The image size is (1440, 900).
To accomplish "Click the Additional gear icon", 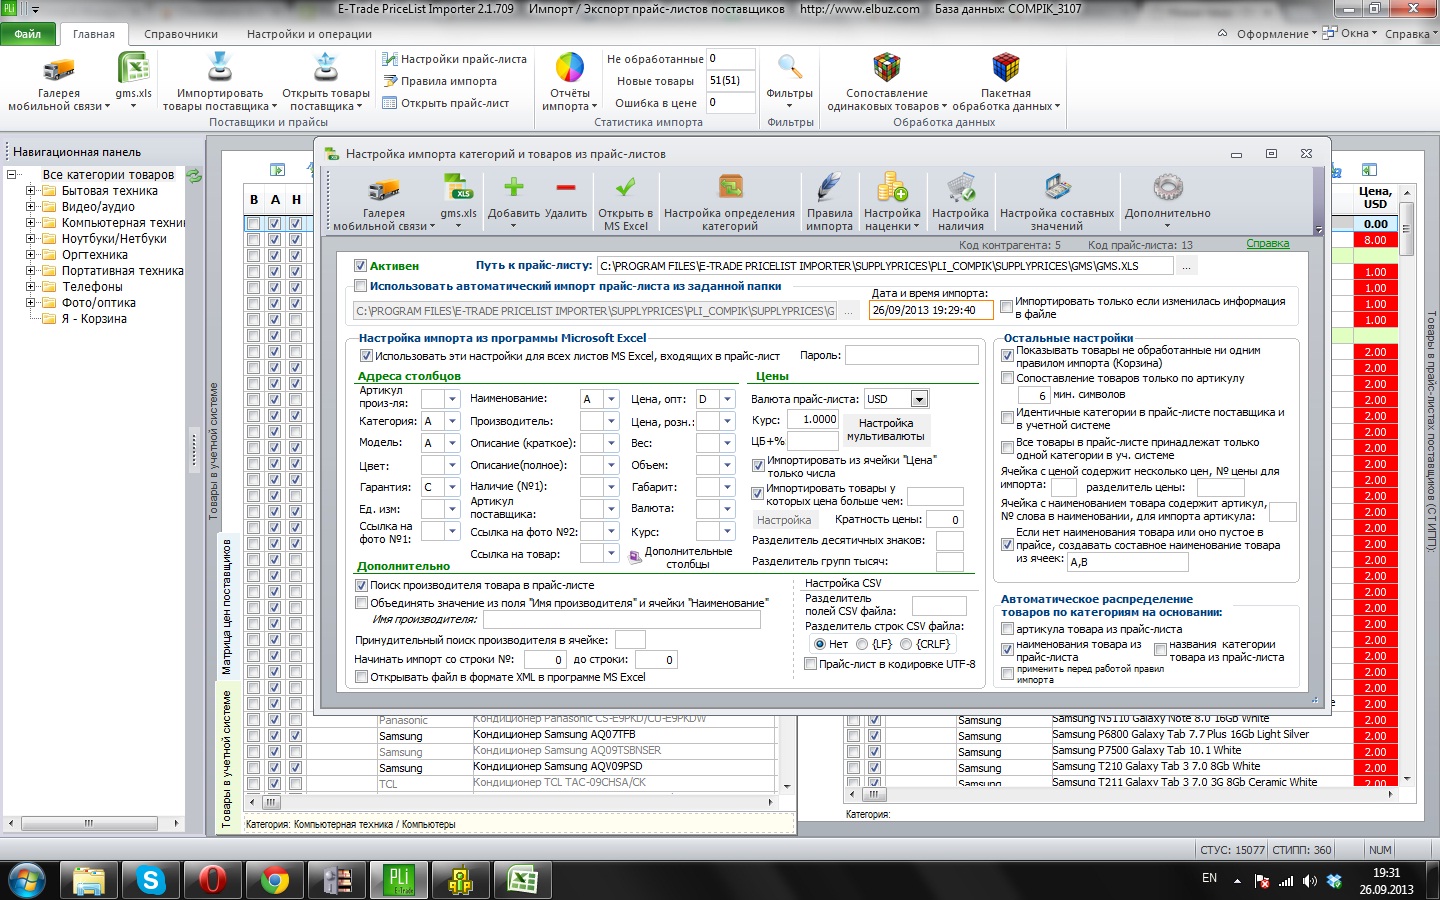I will [1167, 187].
